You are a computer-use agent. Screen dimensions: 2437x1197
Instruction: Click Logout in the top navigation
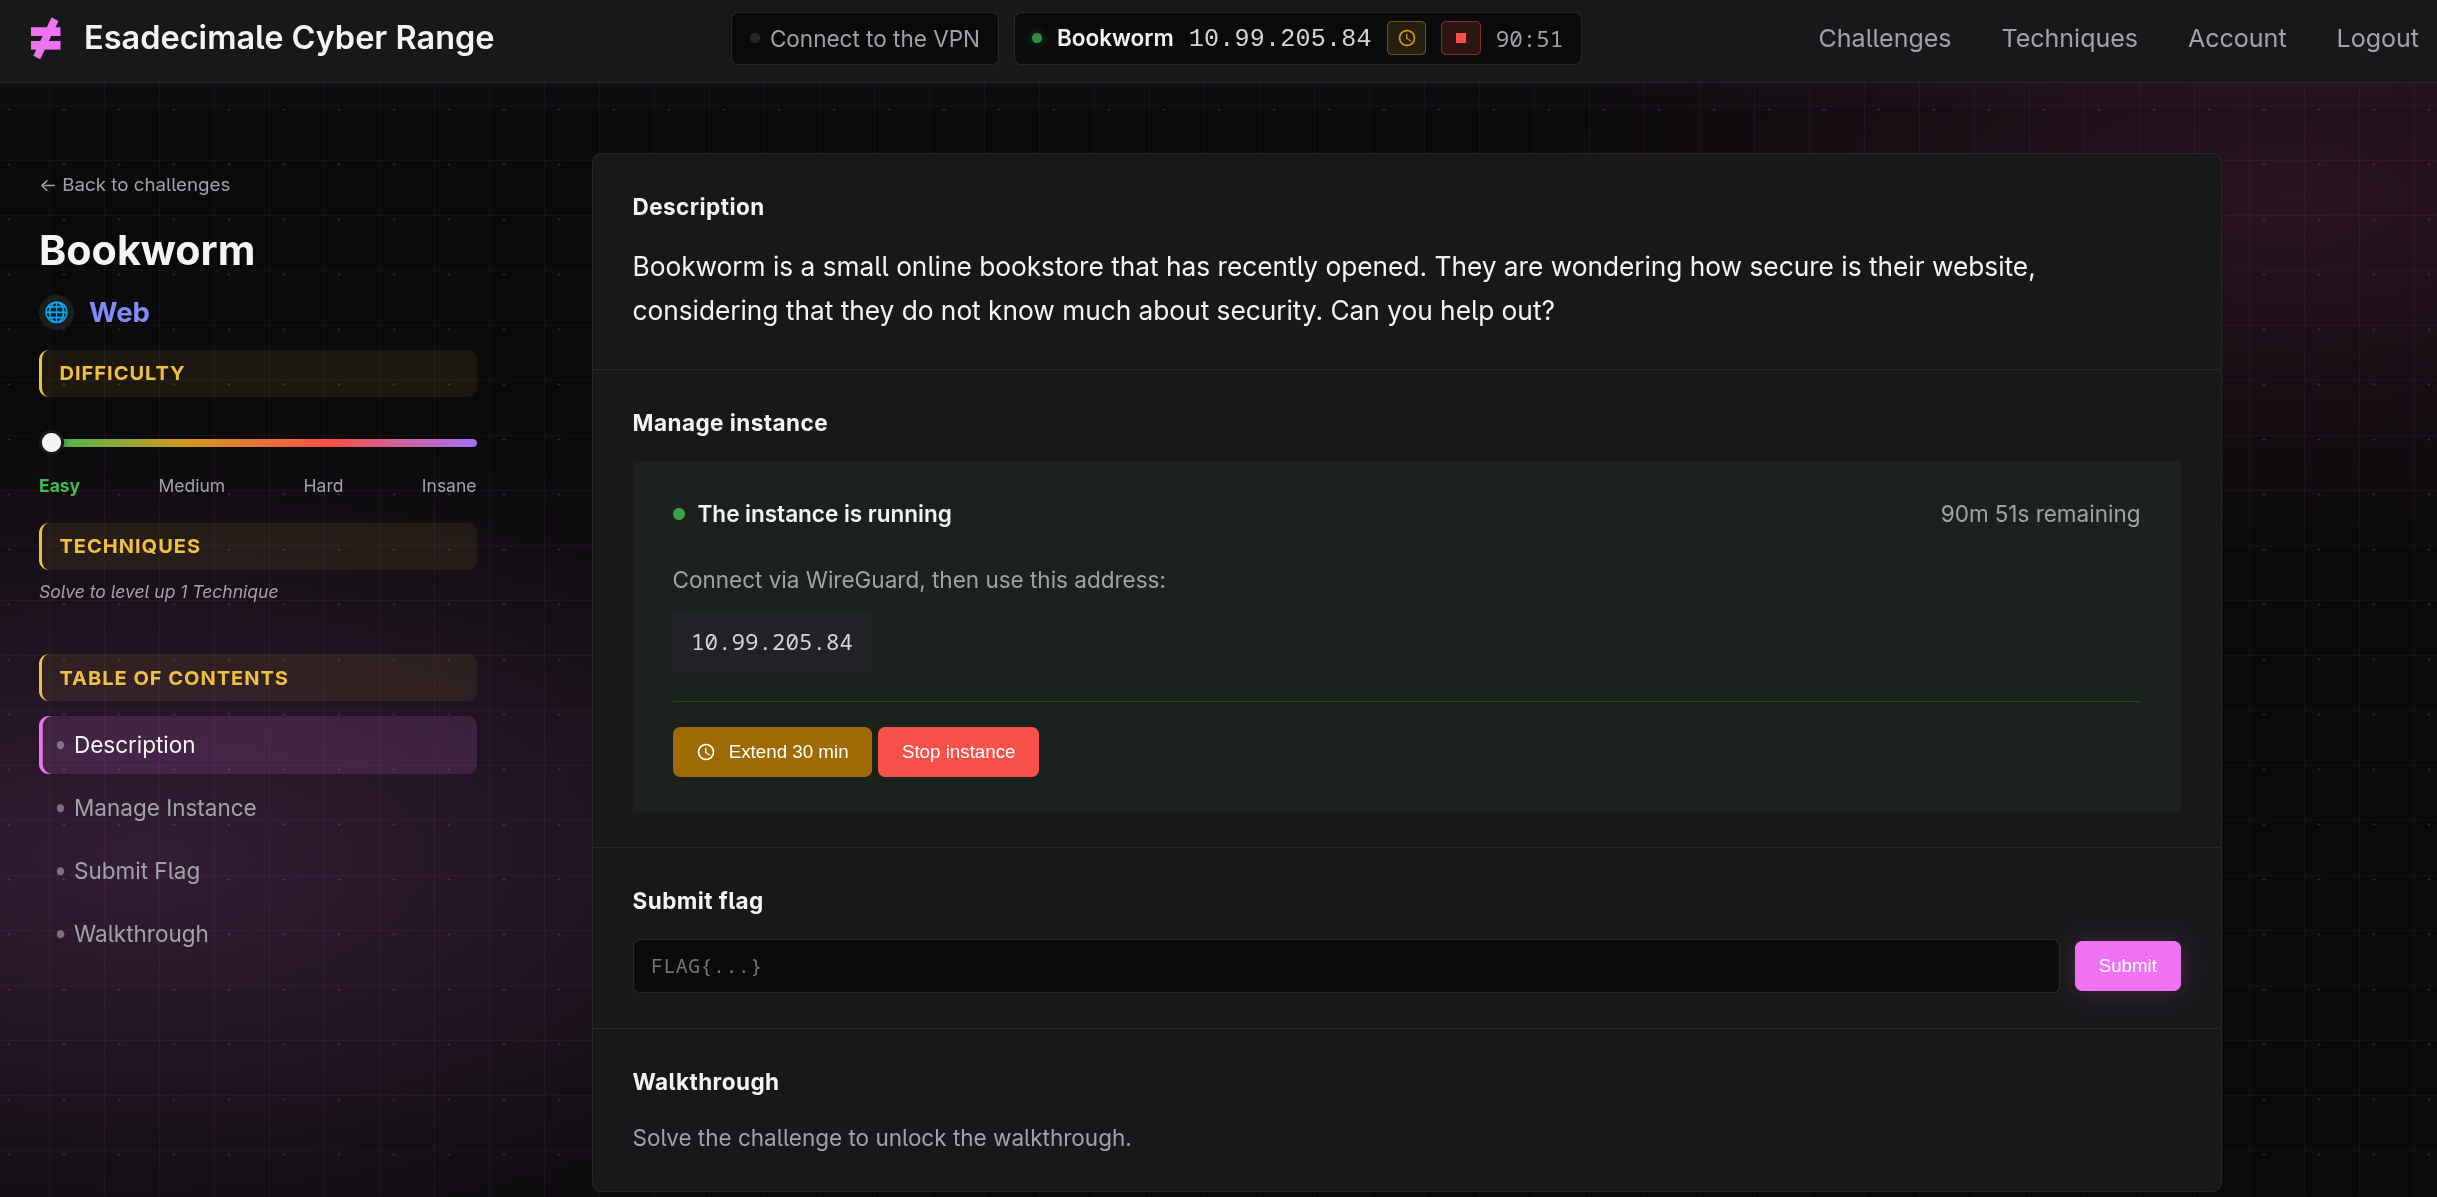pyautogui.click(x=2377, y=39)
